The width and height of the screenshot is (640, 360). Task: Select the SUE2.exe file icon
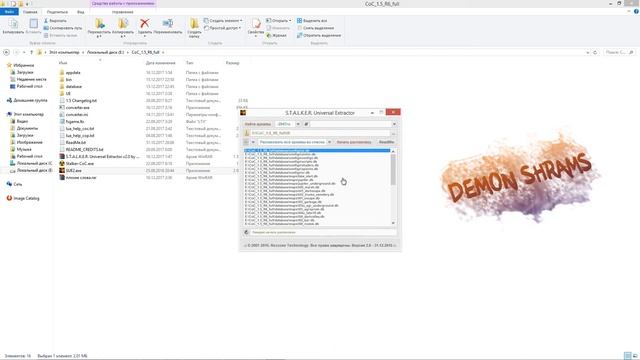[62, 170]
